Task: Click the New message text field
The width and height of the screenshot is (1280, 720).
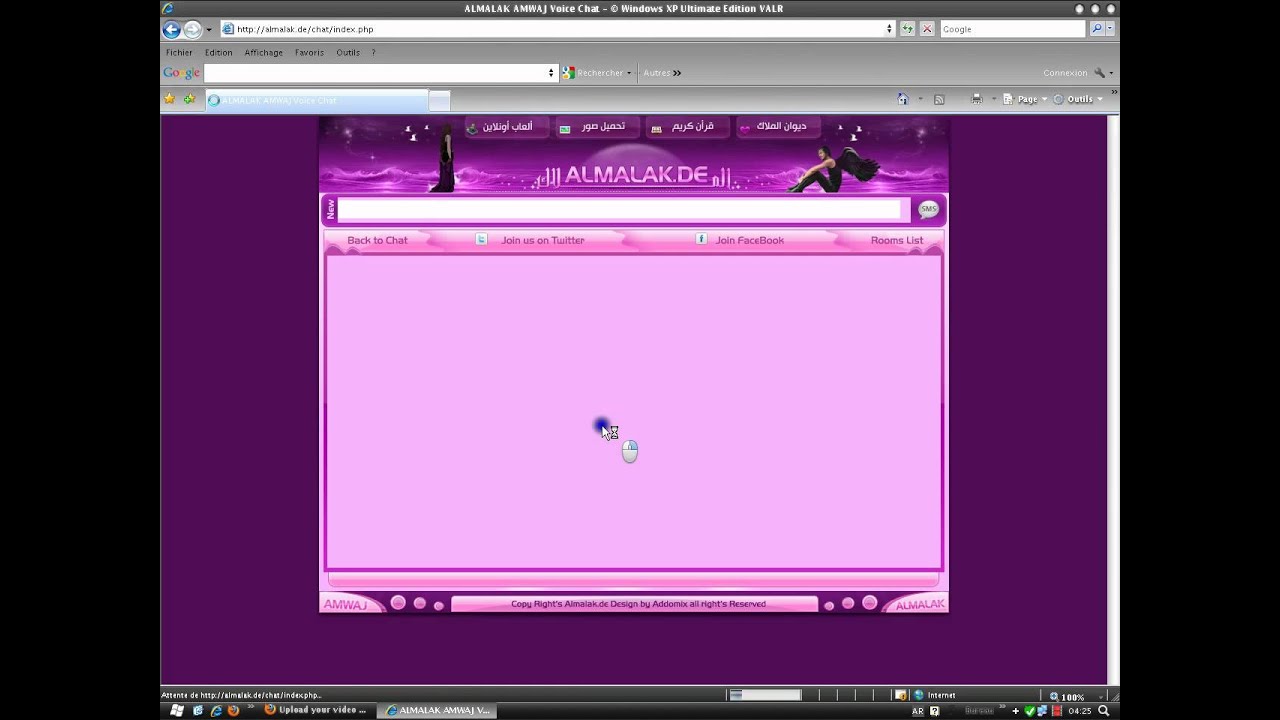Action: tap(619, 209)
